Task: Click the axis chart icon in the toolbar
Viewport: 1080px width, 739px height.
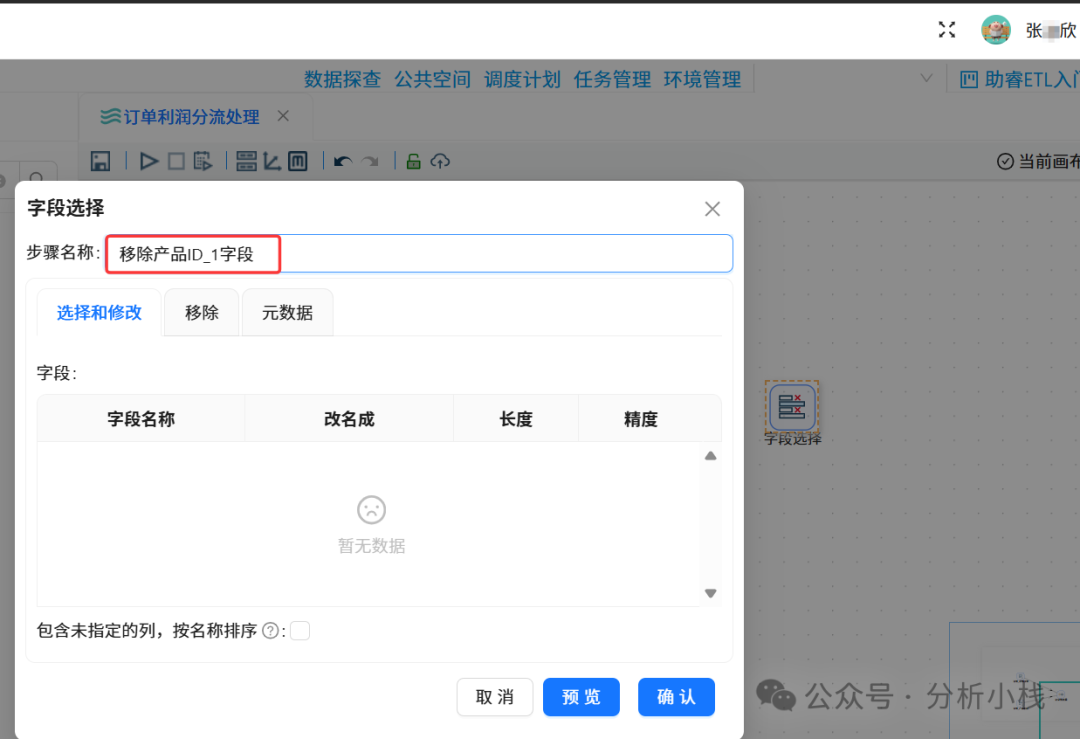Action: (x=272, y=161)
